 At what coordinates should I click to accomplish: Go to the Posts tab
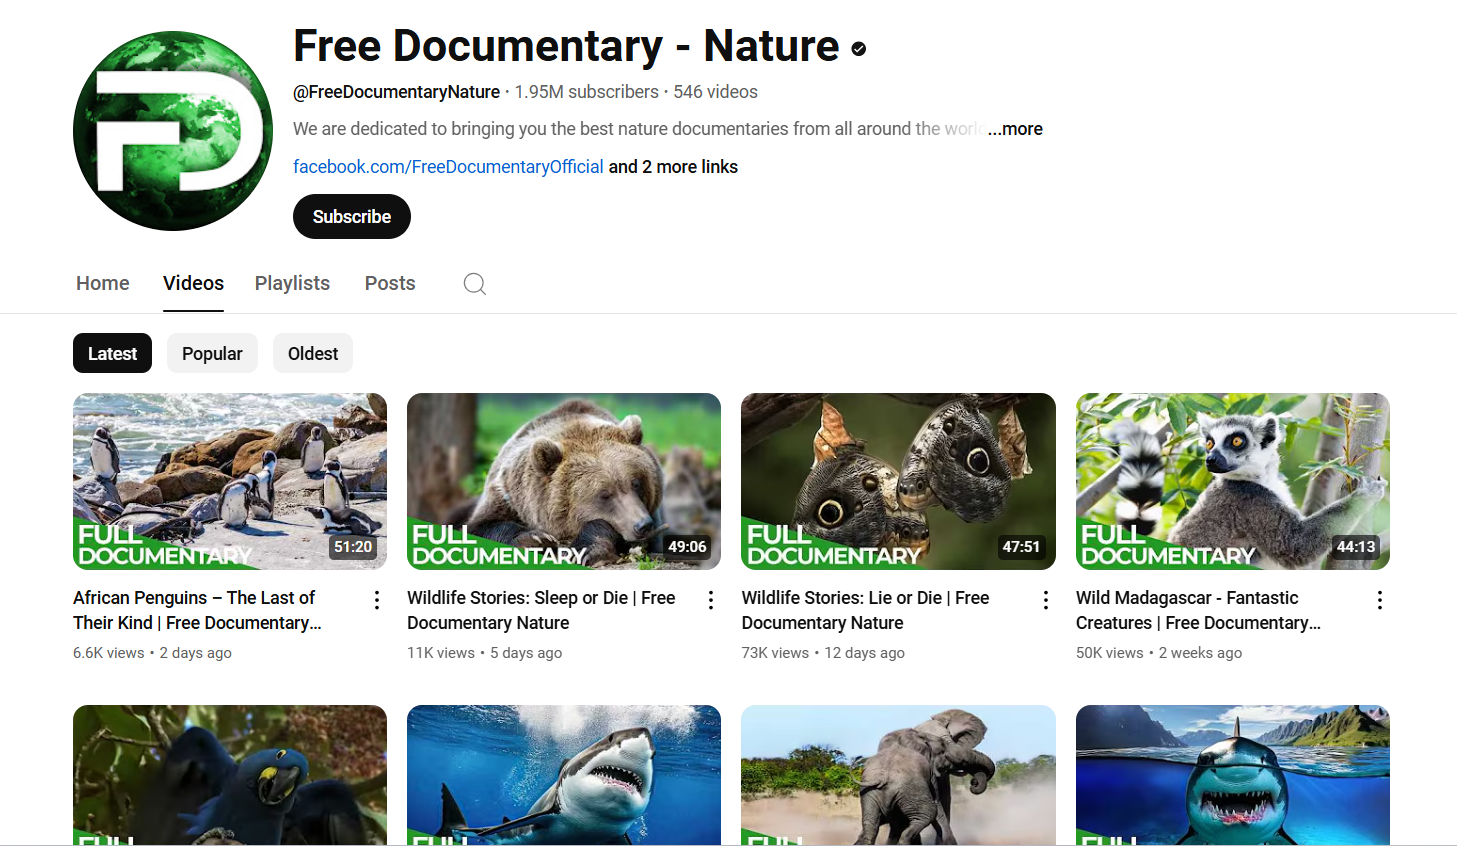pos(390,283)
